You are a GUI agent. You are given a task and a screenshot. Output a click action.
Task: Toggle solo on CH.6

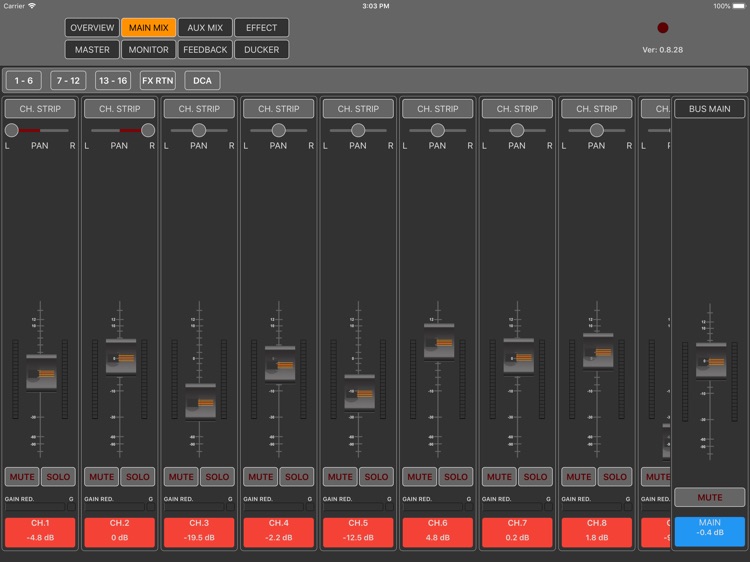click(456, 477)
